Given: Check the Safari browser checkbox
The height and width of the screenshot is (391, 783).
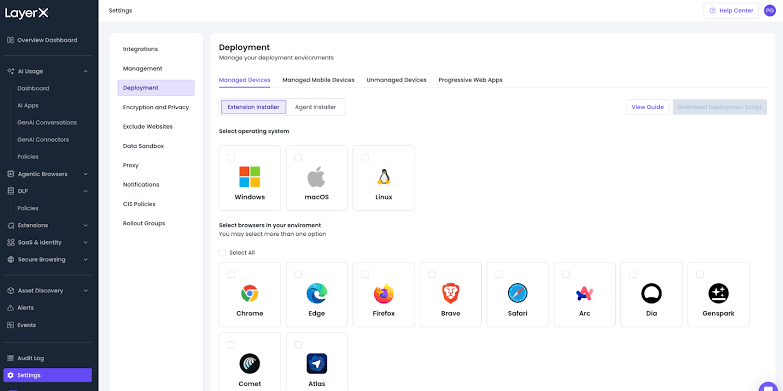Looking at the screenshot, I should [x=499, y=274].
